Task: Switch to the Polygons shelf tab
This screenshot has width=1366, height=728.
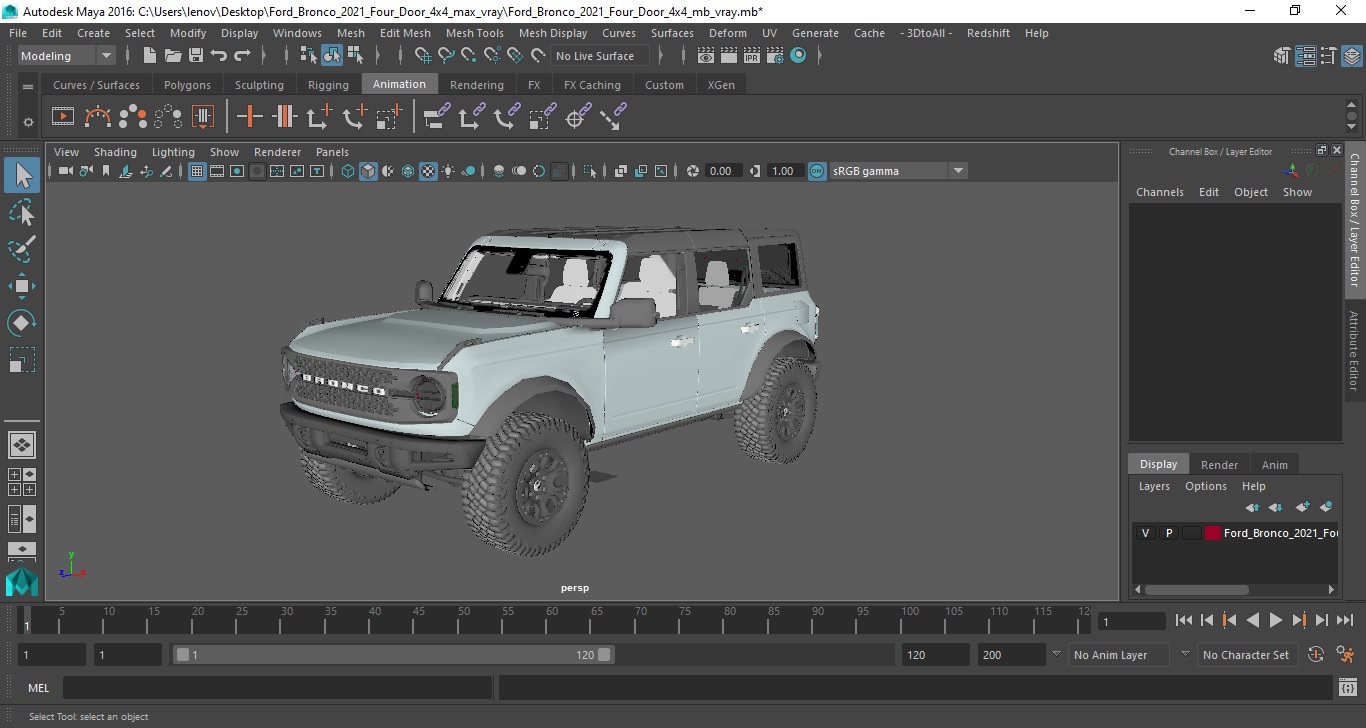Action: point(187,85)
